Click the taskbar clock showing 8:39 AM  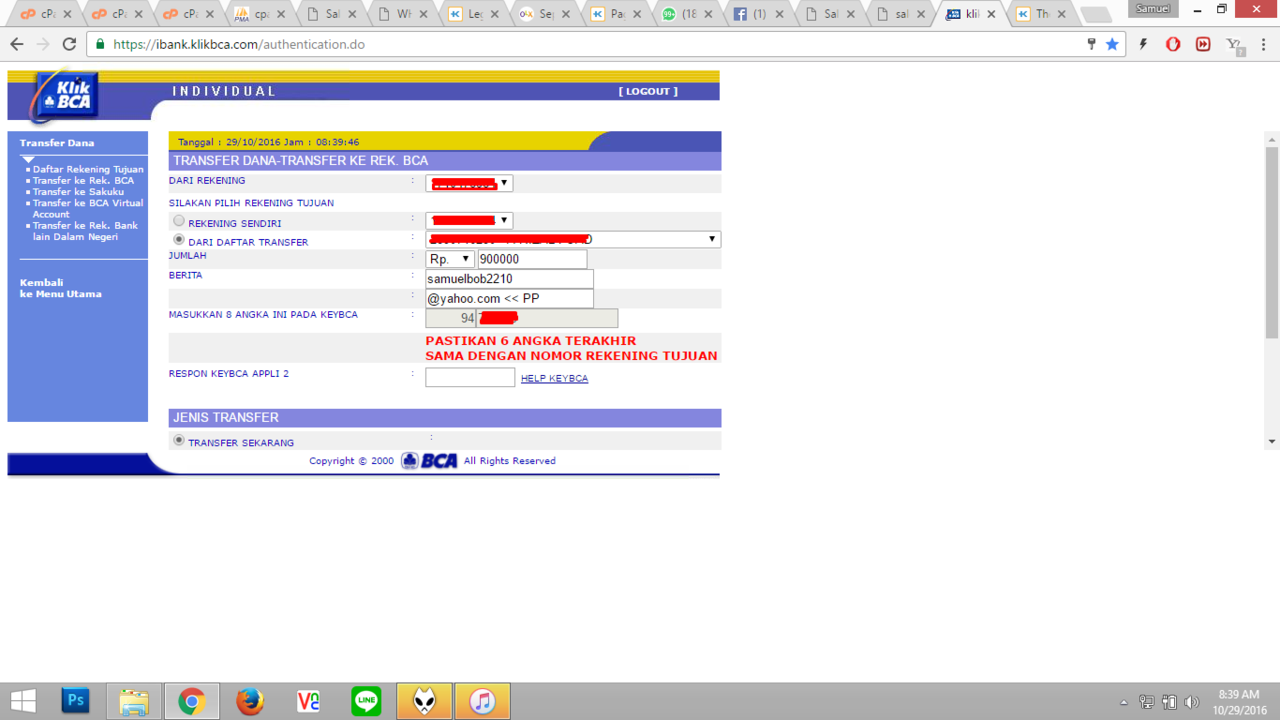(1239, 701)
